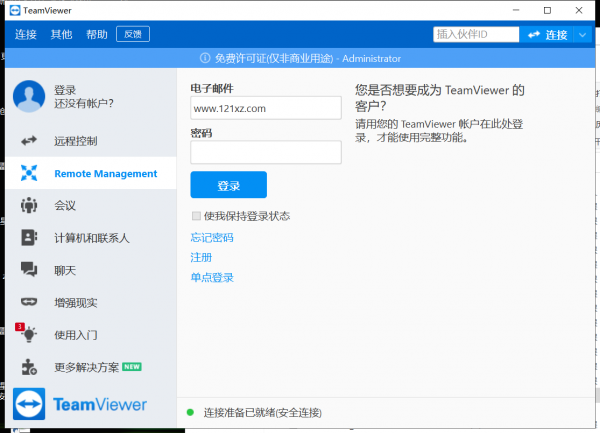This screenshot has width=600, height=433.
Task: Open 计算机和联系人 section
Action: (91, 238)
